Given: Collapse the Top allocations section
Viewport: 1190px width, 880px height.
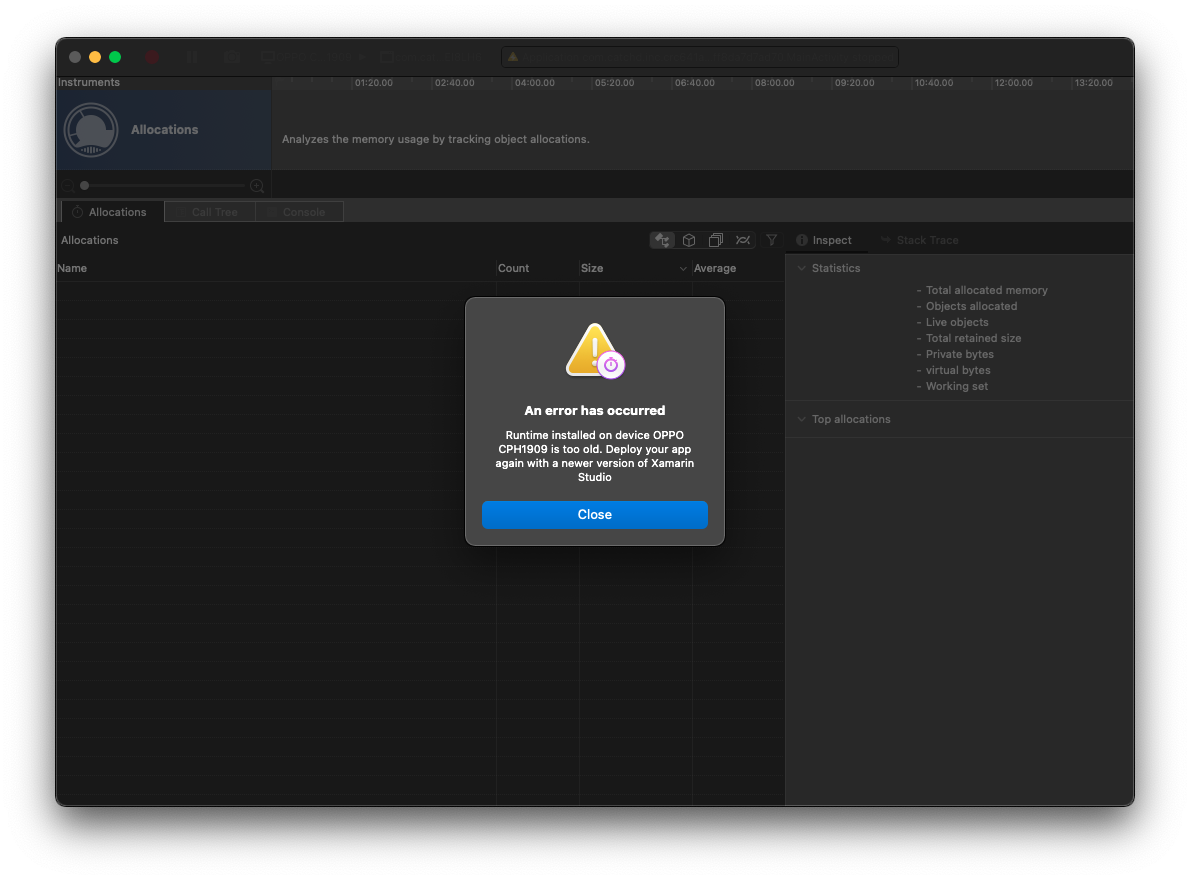Looking at the screenshot, I should (801, 419).
